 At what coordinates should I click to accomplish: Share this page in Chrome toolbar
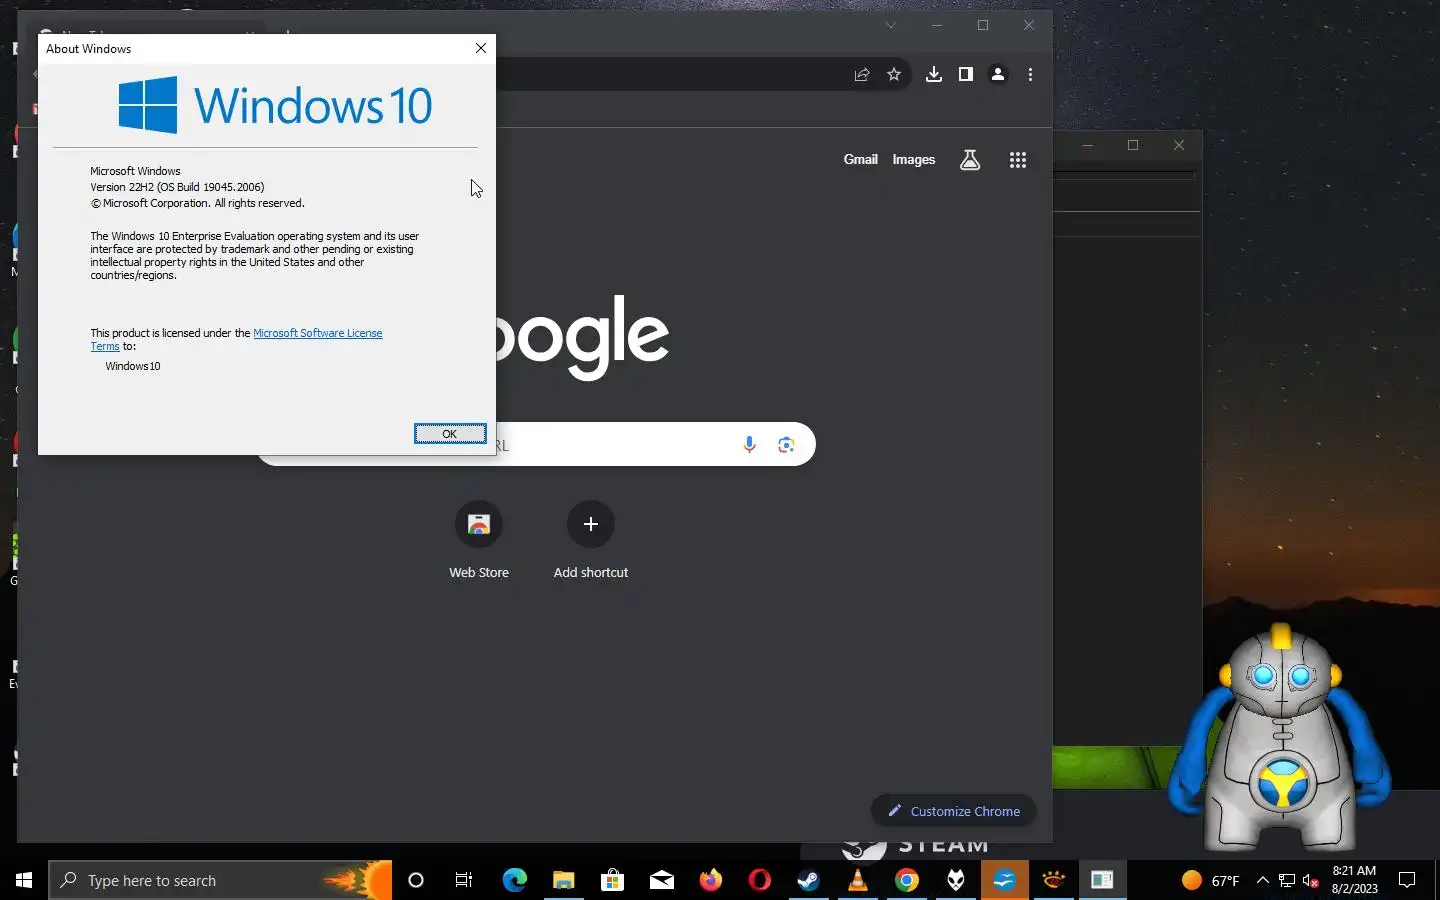click(862, 74)
